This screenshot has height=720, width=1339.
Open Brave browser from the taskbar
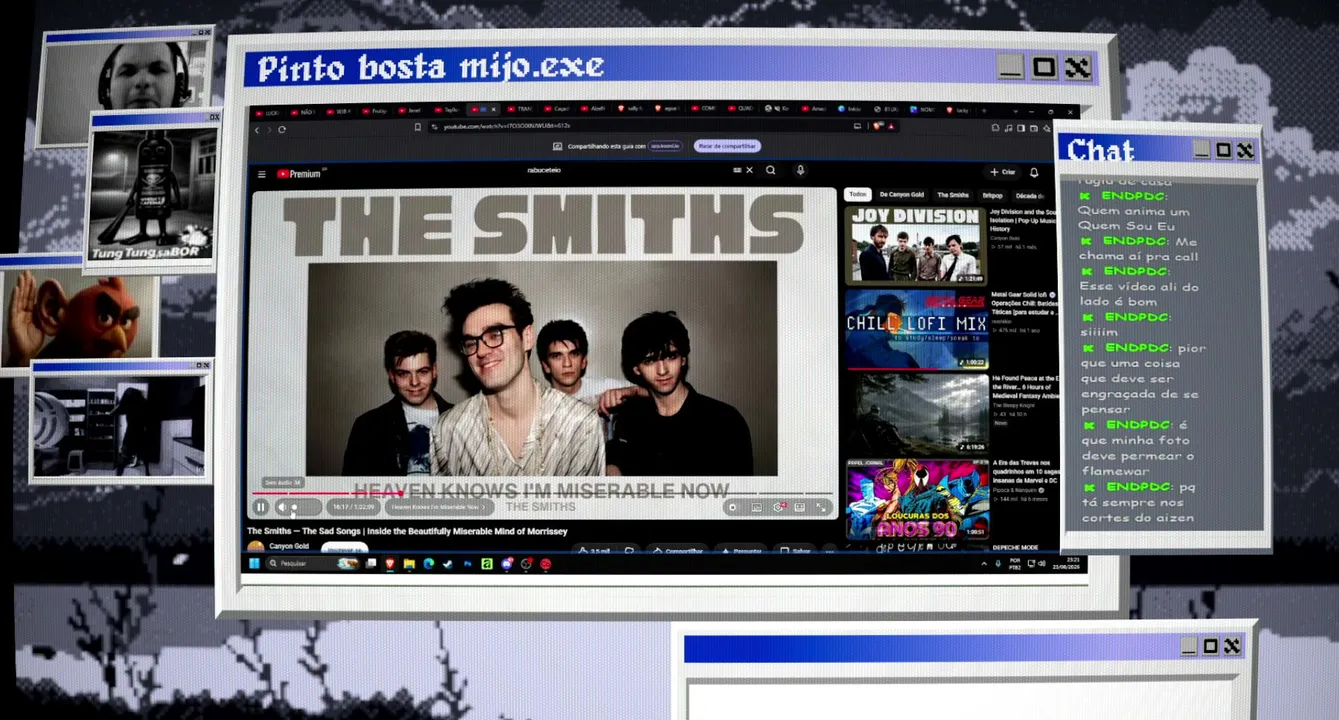390,564
